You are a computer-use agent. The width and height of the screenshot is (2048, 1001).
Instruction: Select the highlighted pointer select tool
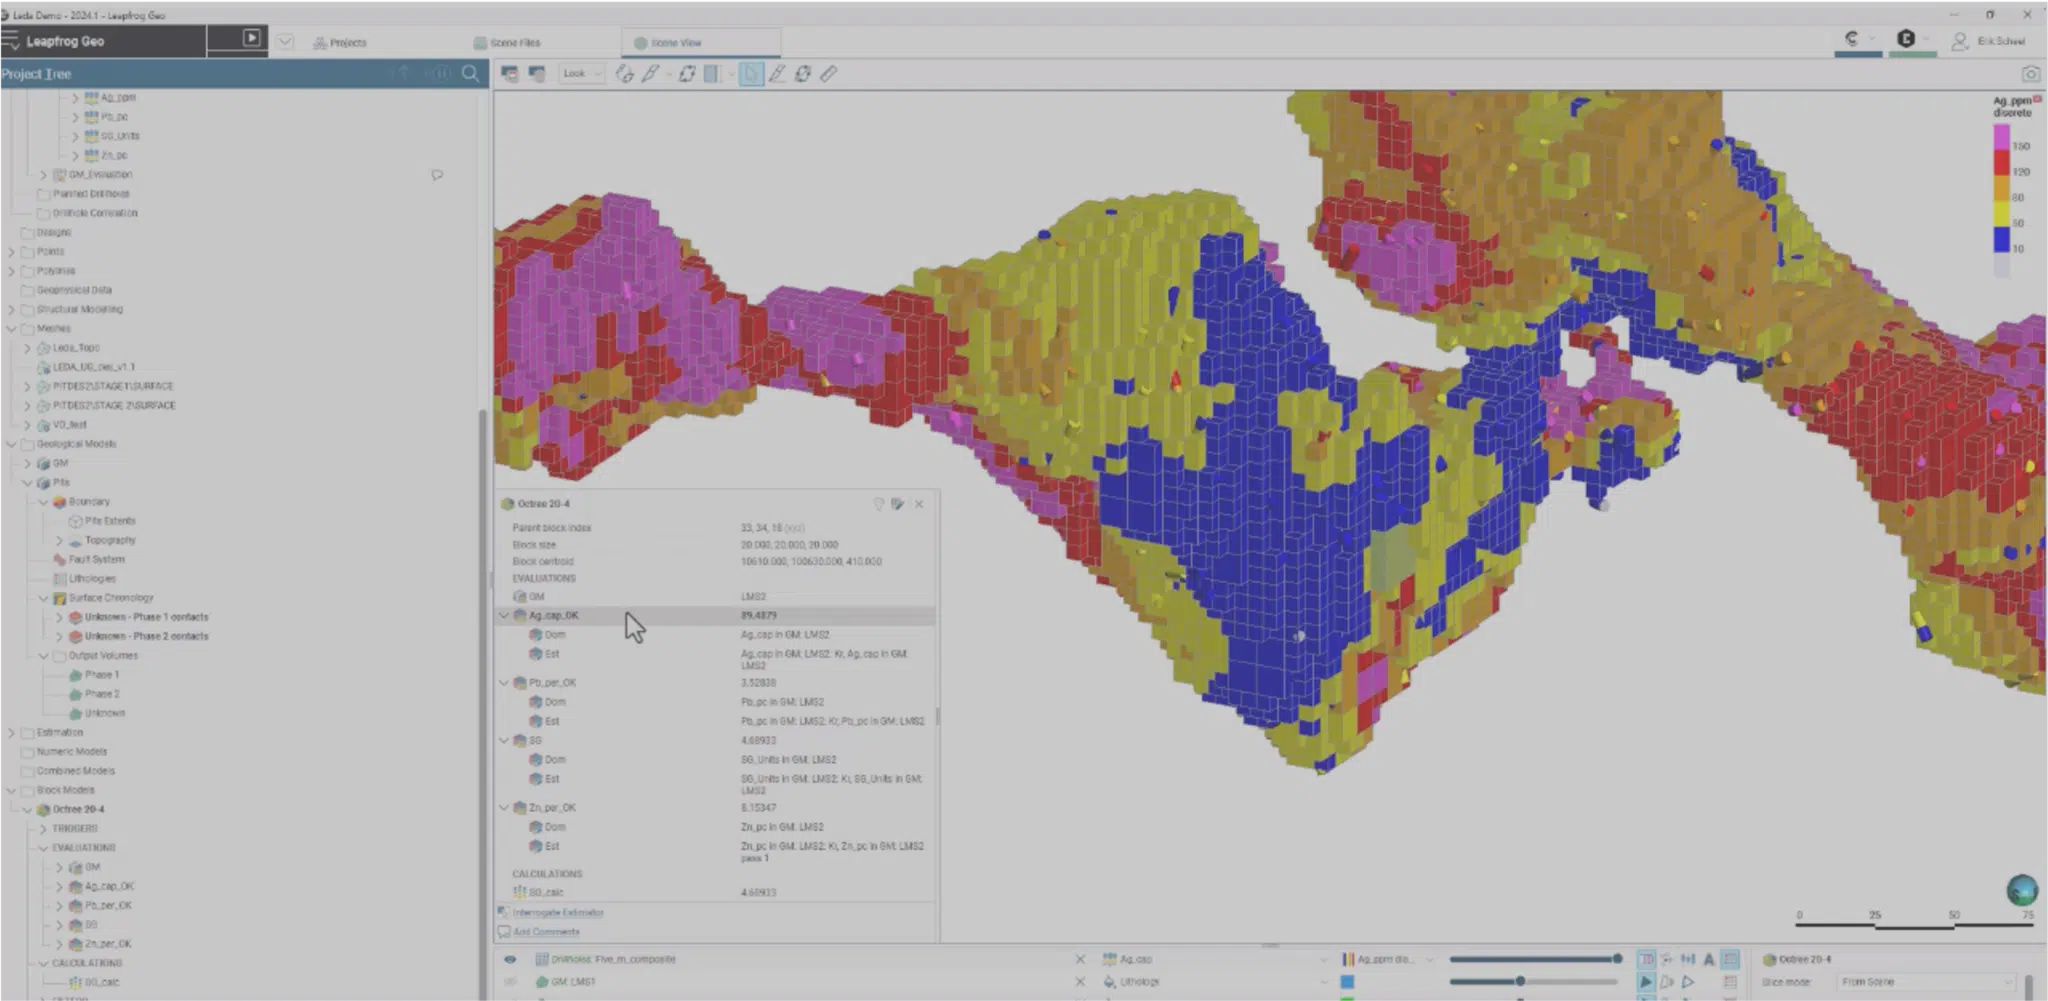click(751, 74)
